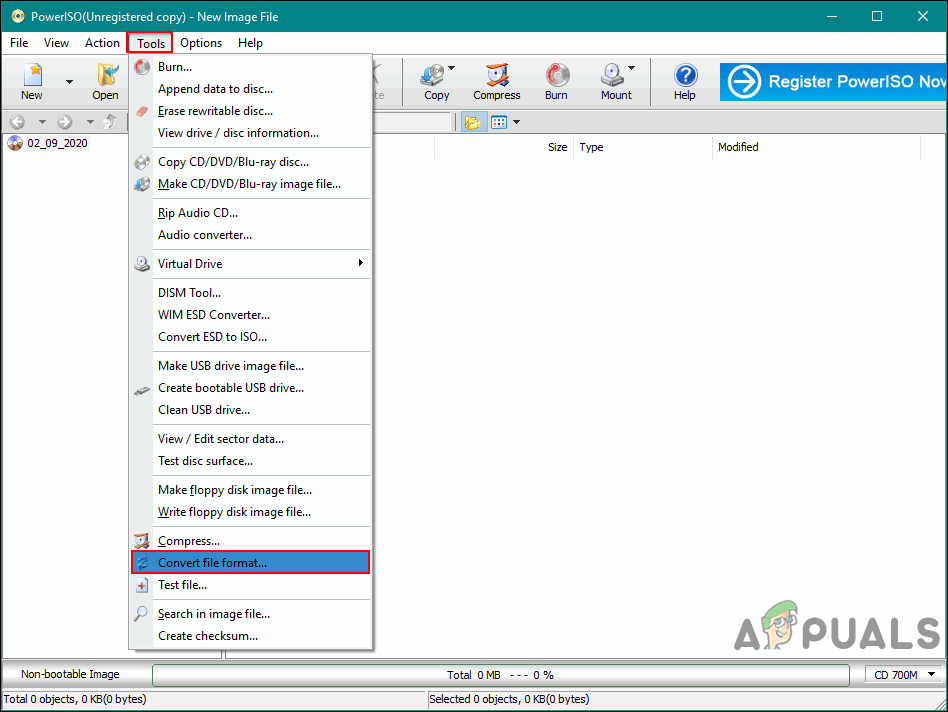Click the view layout icon on the address bar
Image resolution: width=948 pixels, height=712 pixels.
pos(497,121)
